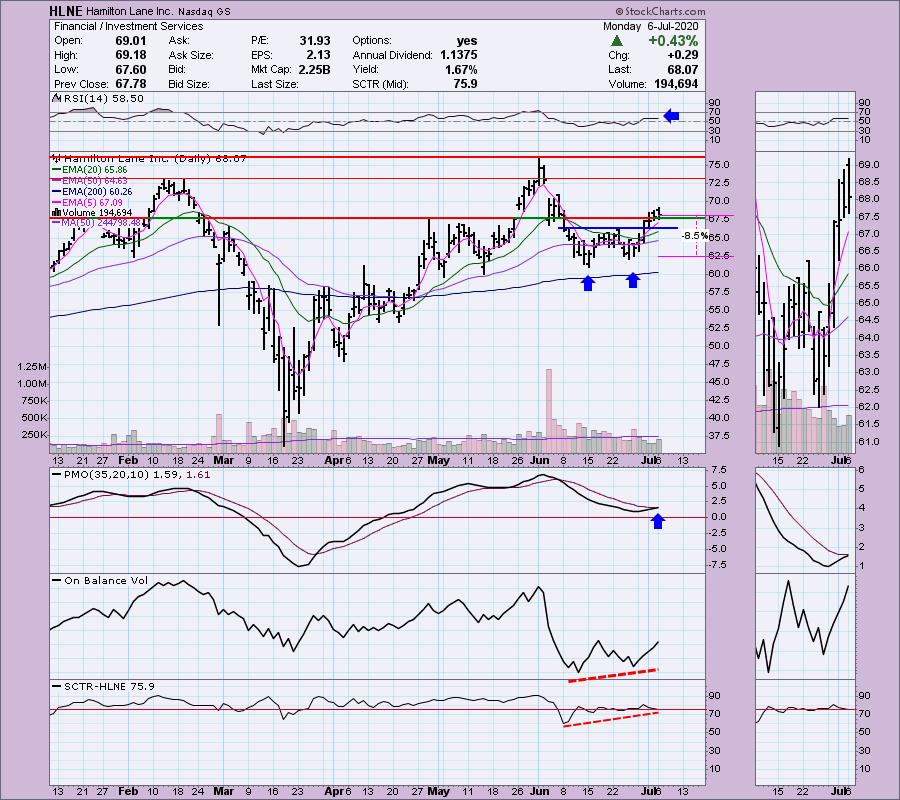
Task: Click the 'Financial / Investment Services' sector text
Action: (129, 26)
